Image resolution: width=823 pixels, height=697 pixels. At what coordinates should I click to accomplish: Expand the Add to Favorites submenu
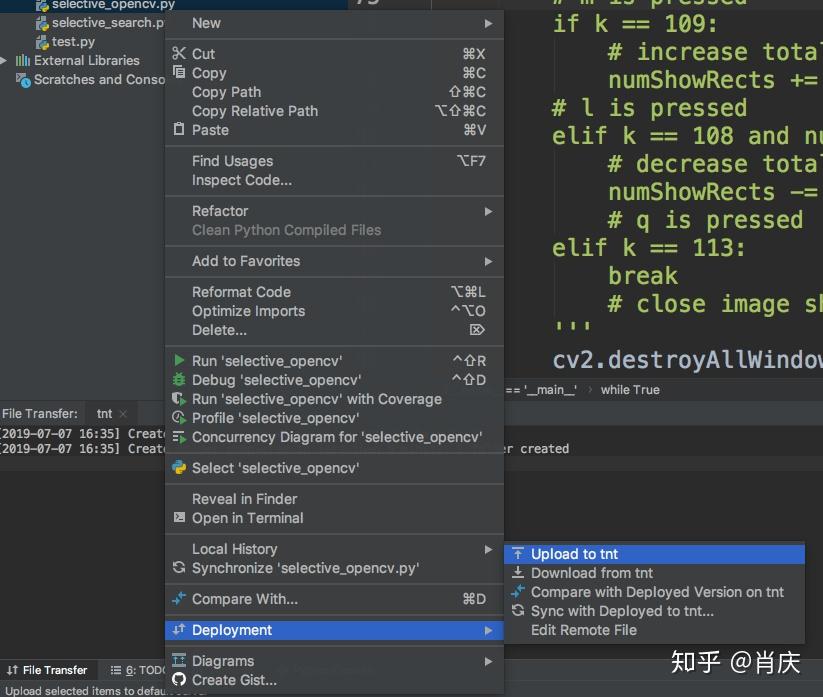(334, 261)
